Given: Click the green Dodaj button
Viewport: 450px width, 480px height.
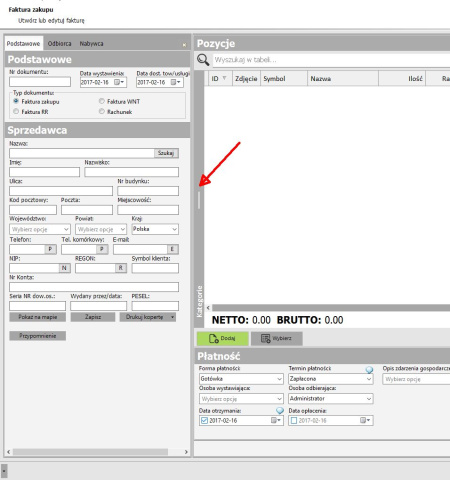Looking at the screenshot, I should pyautogui.click(x=223, y=338).
